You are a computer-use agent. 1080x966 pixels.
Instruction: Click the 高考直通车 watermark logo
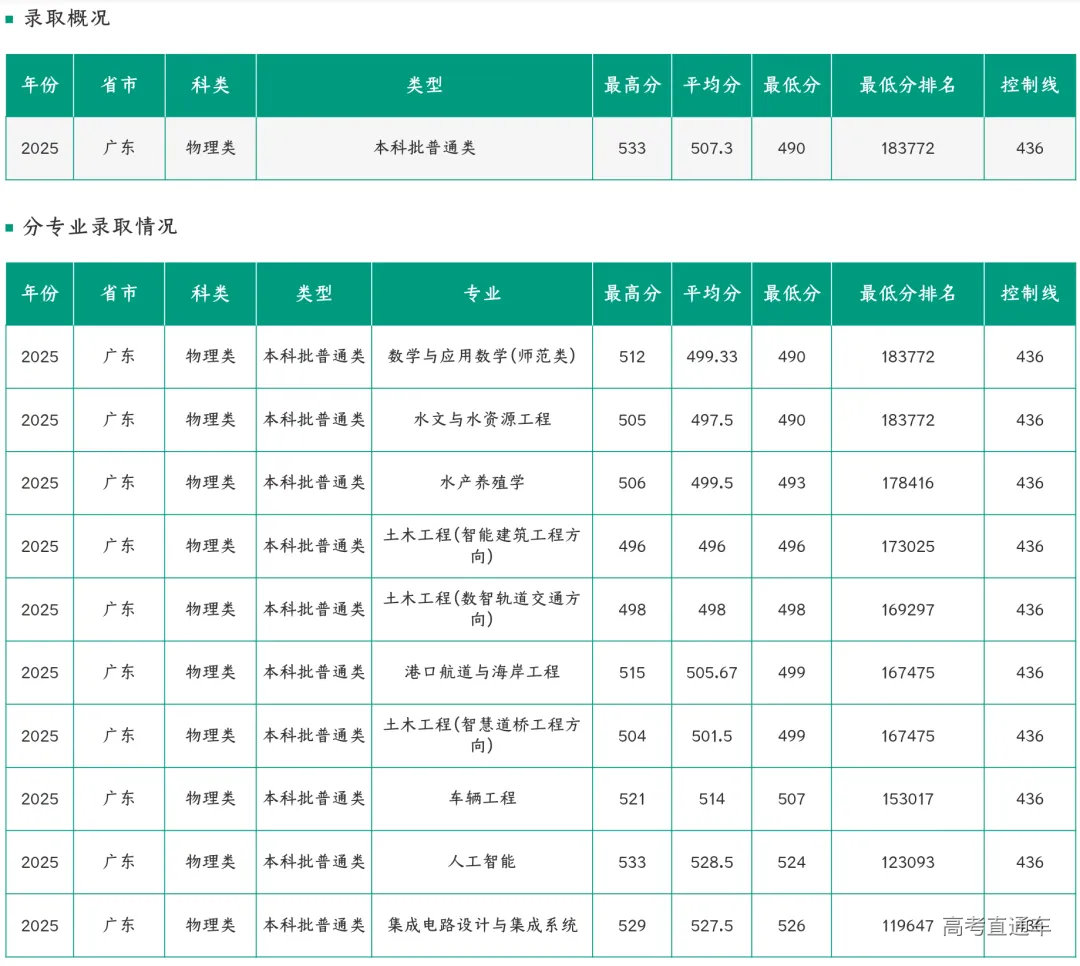pos(996,926)
